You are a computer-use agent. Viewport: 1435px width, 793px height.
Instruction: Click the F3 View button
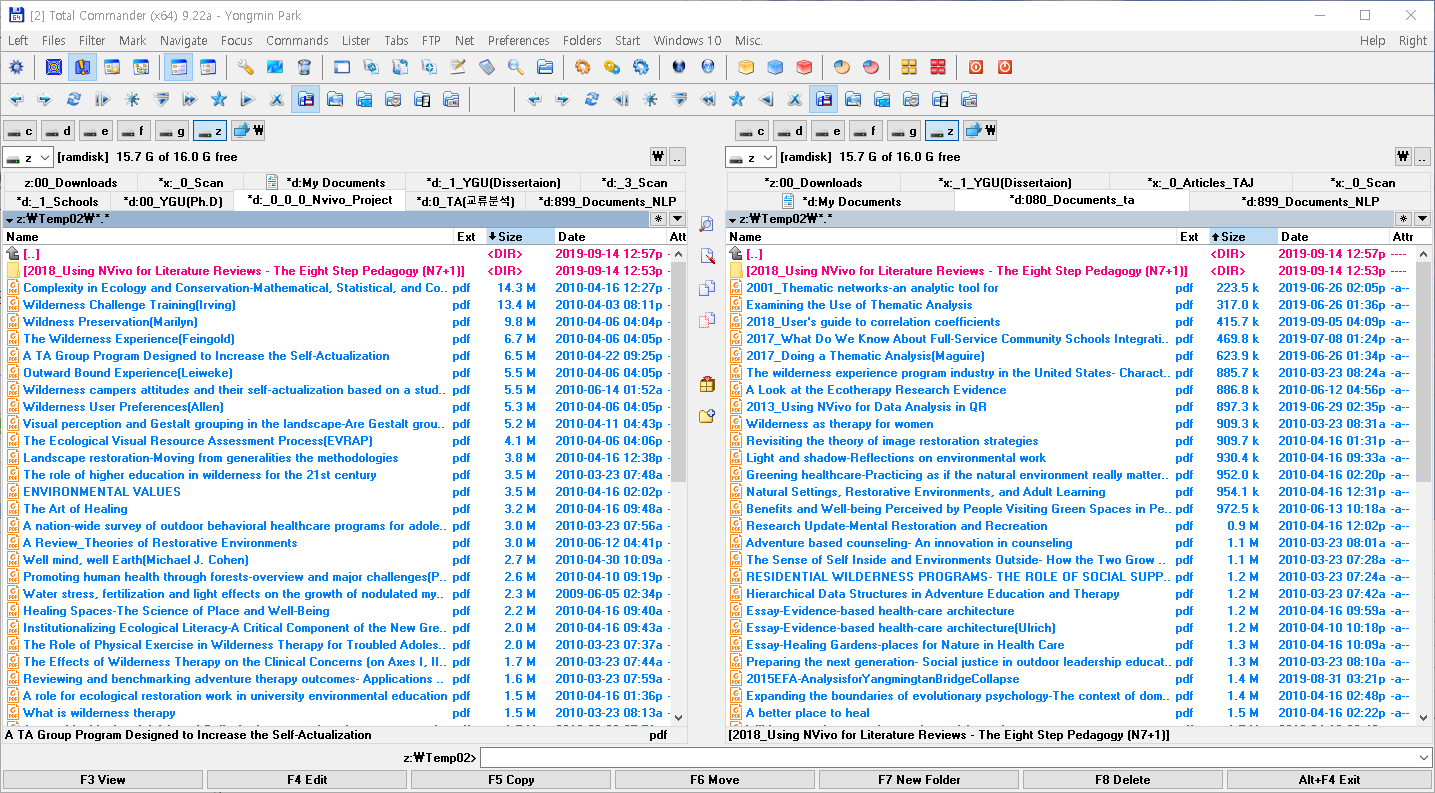103,780
